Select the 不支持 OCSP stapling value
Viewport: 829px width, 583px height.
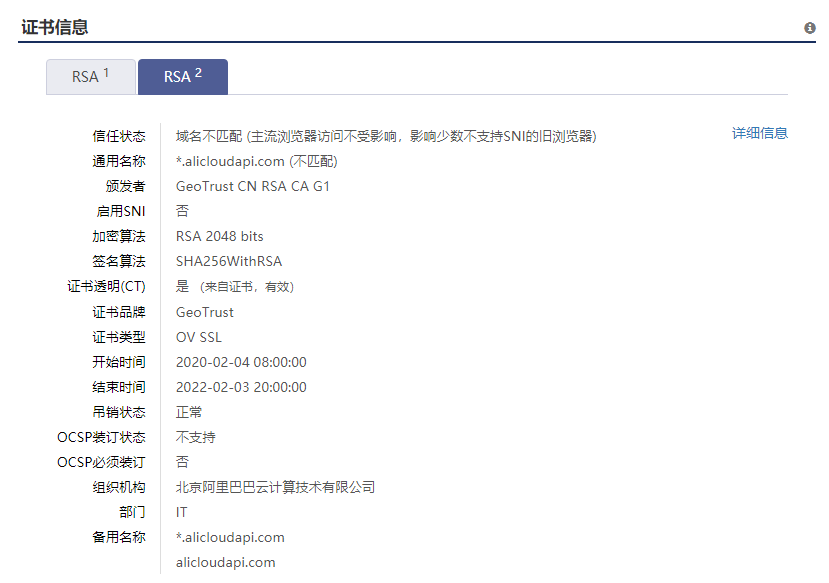[196, 437]
